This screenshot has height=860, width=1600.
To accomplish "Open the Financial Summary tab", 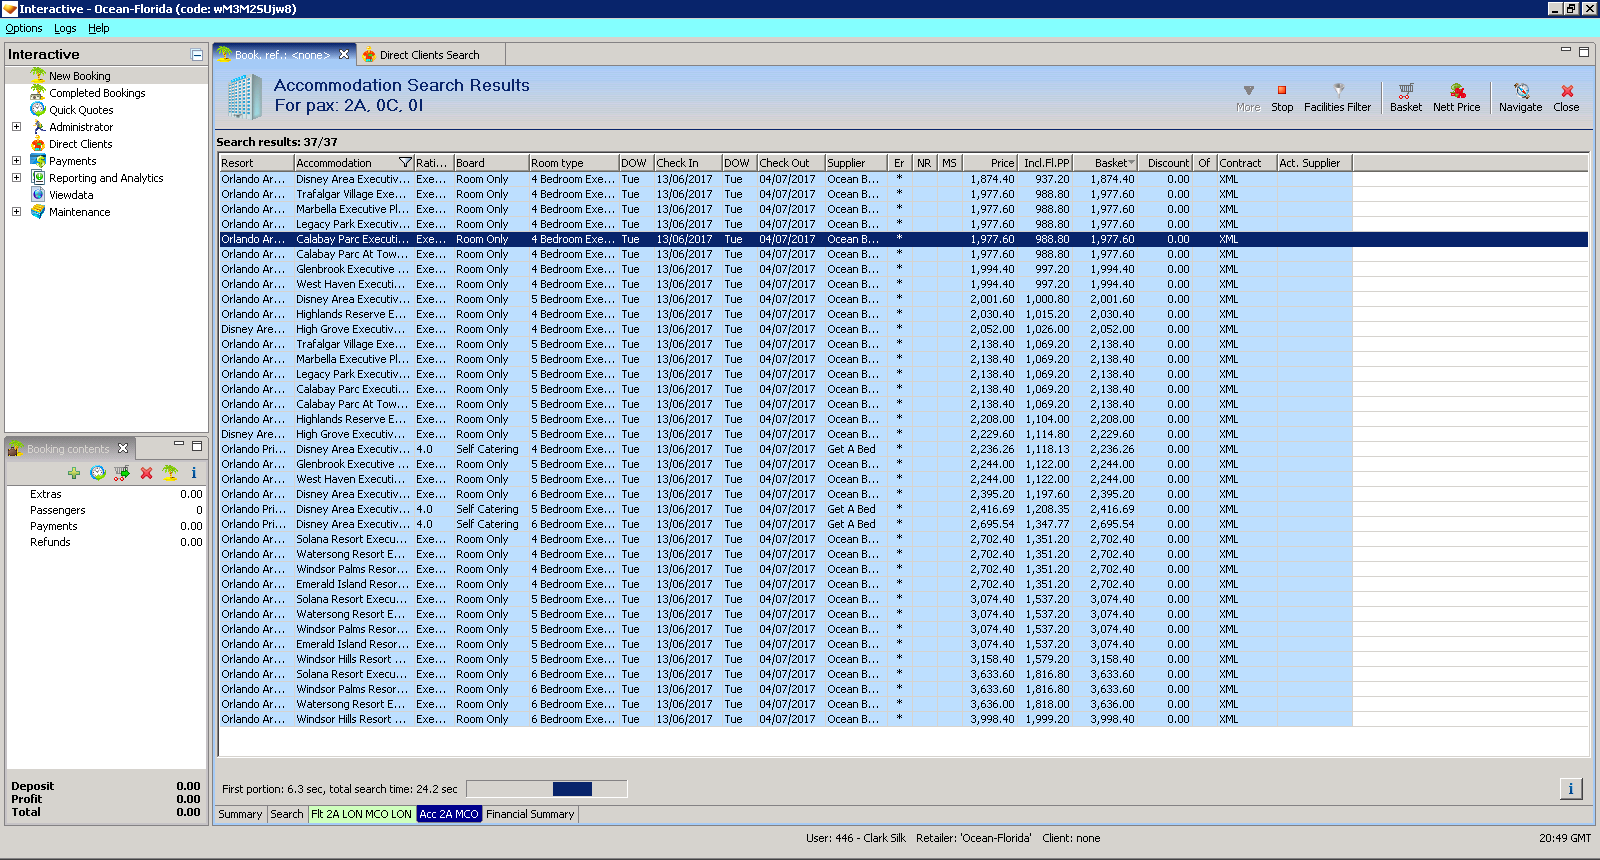I will (x=530, y=814).
